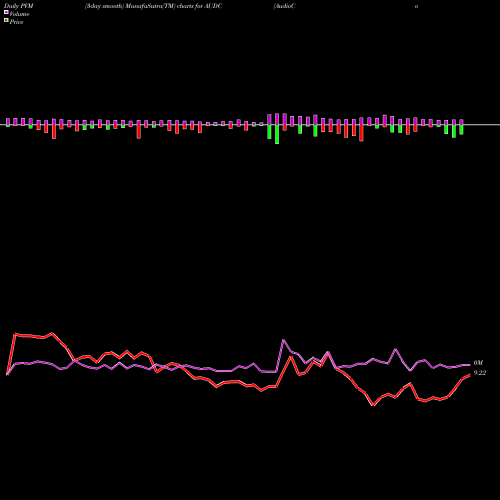
Task: Click the 'Volume' legend label
Action: (x=19, y=14)
